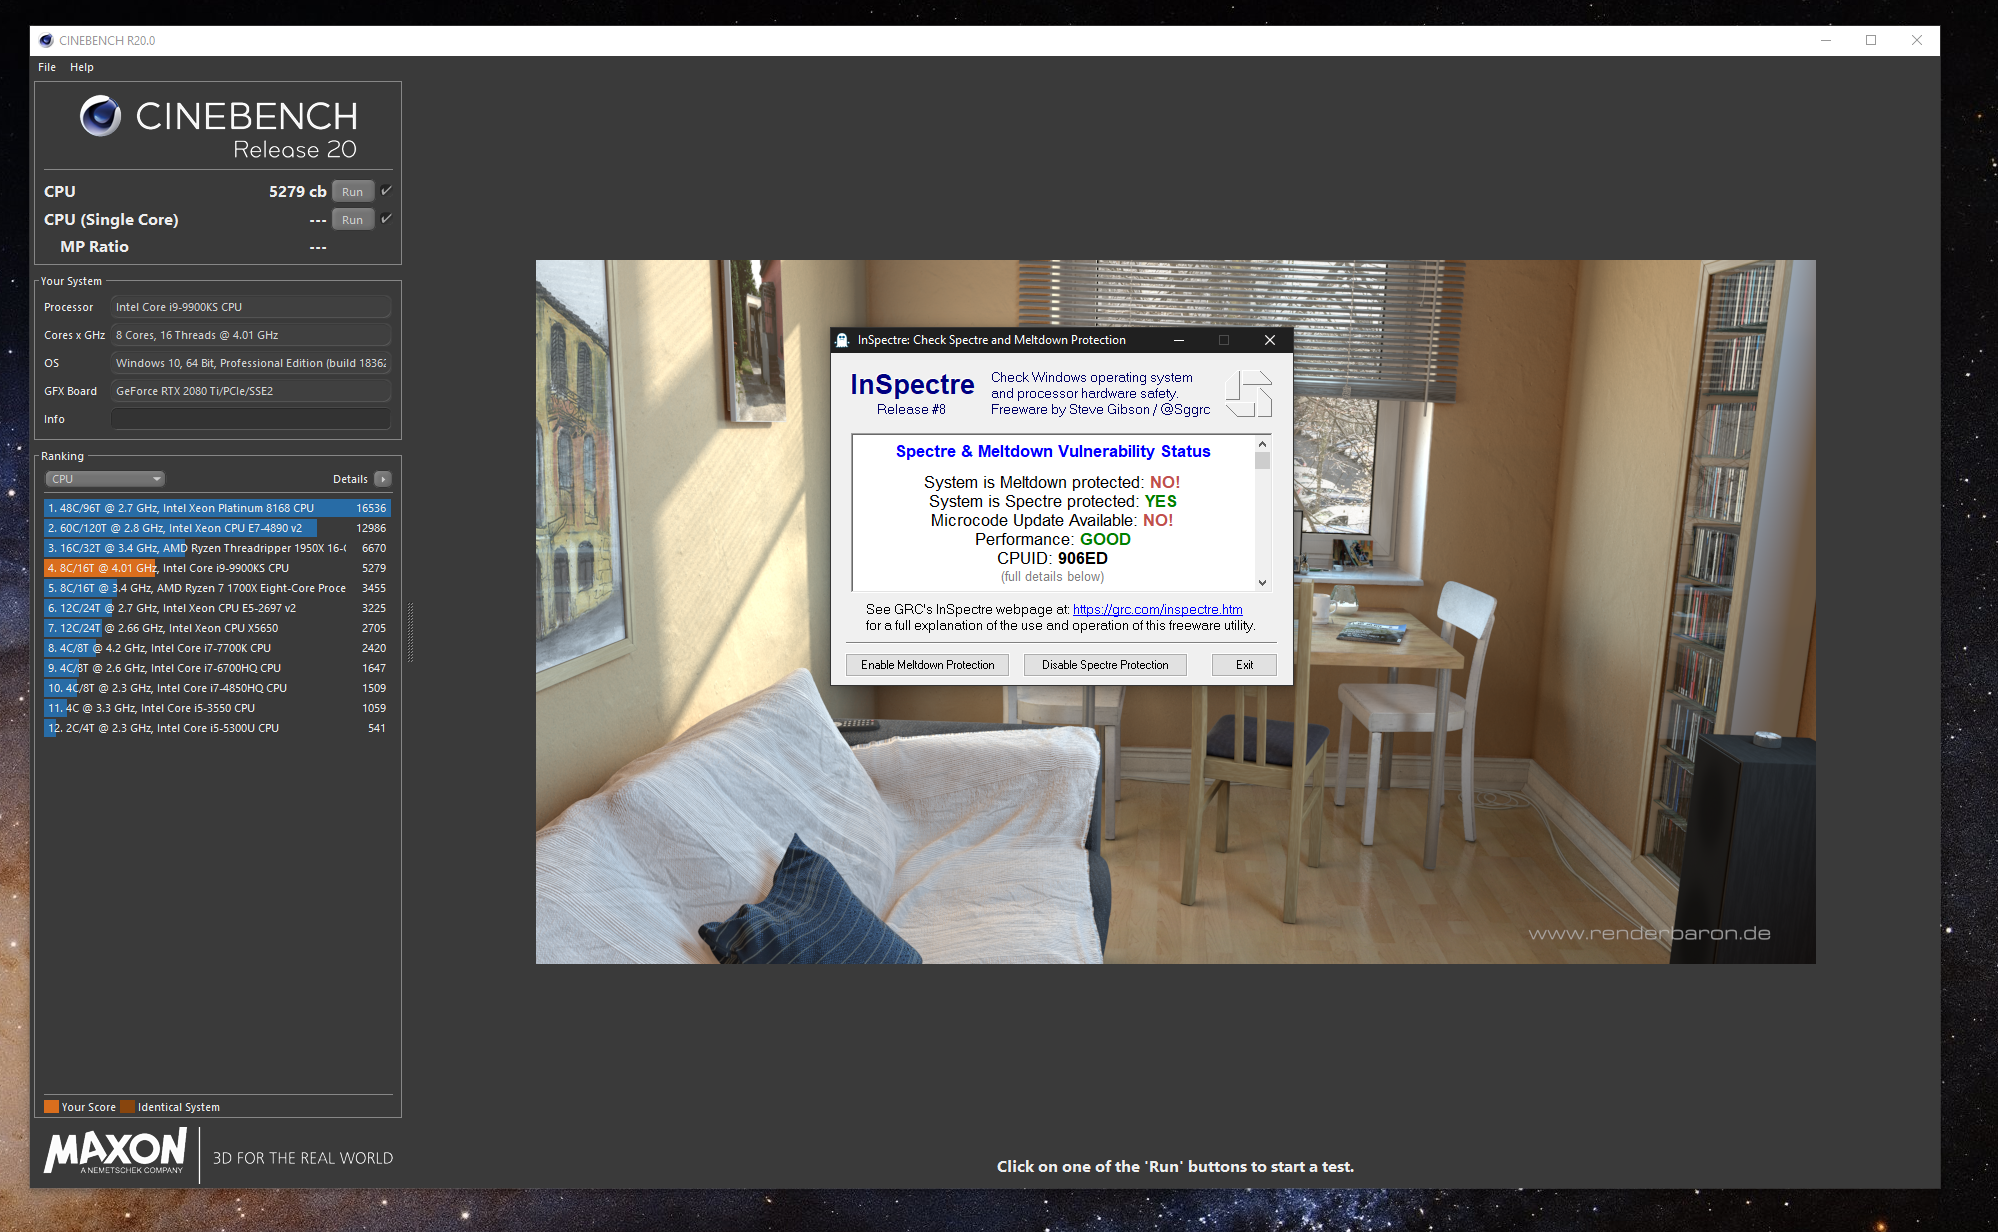Open the Help menu
Screen dimensions: 1998x1232
82,67
